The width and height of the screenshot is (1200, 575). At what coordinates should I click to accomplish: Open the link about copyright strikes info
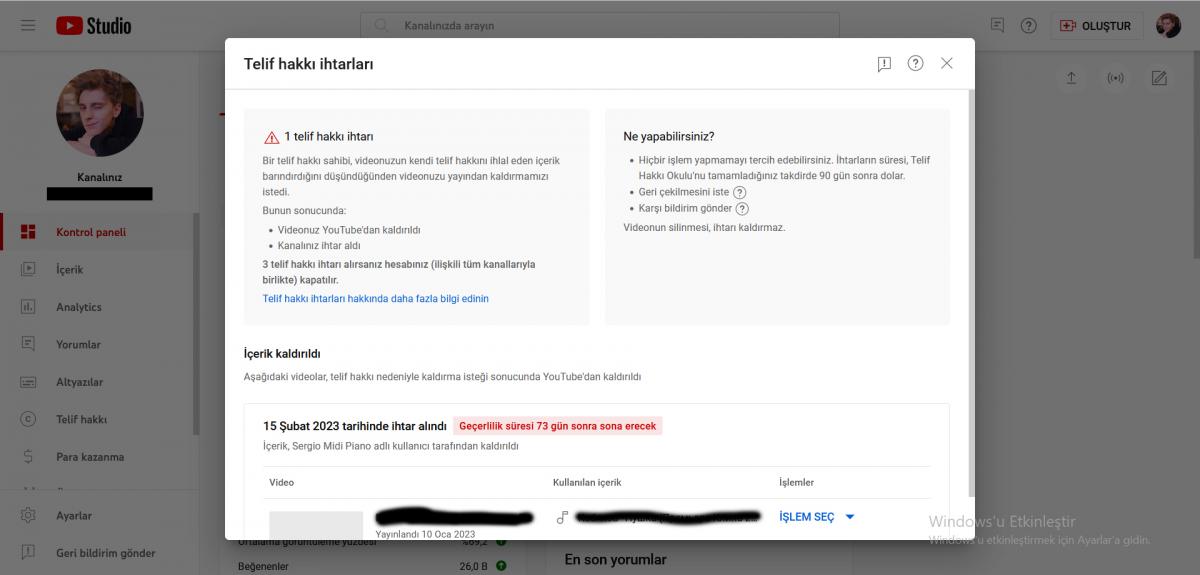point(375,299)
